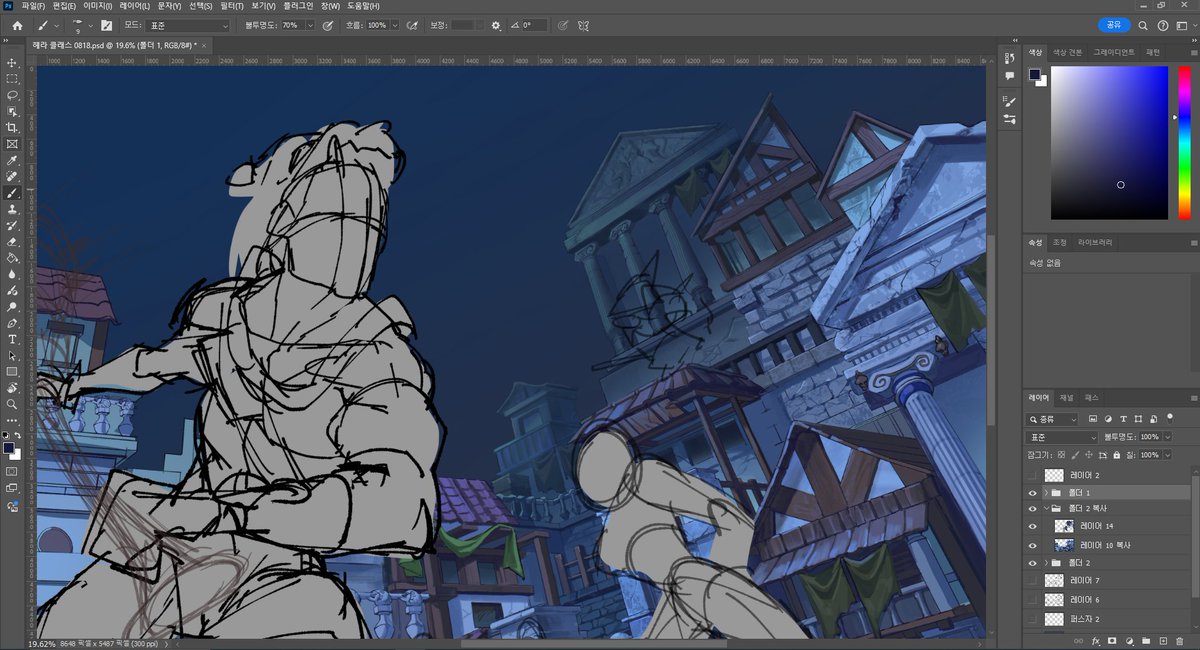Select the Lasso tool

click(13, 95)
